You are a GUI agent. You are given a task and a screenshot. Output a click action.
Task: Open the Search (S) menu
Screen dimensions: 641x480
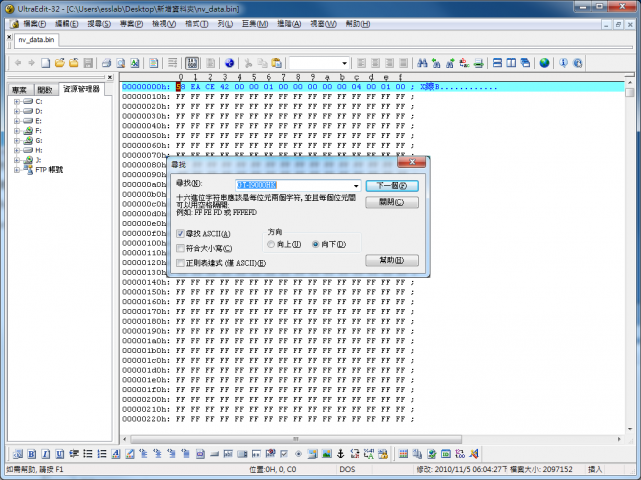99,24
